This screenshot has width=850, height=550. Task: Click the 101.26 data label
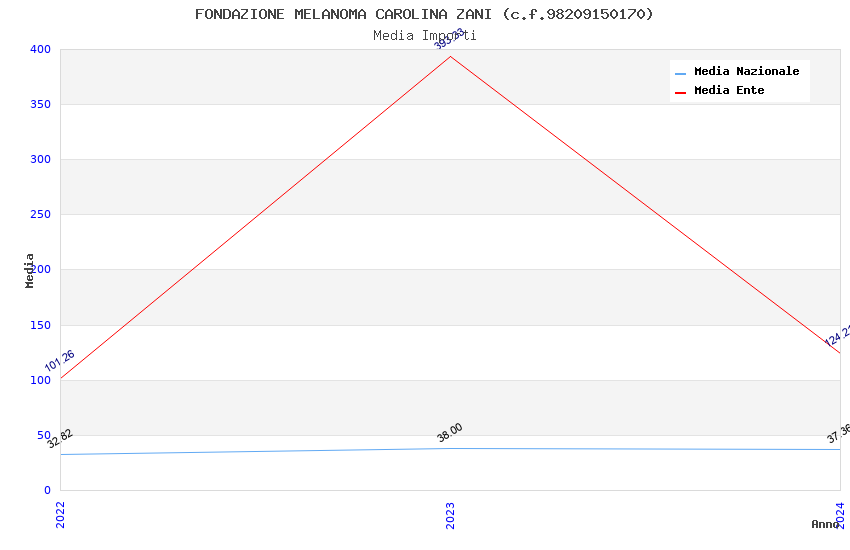[x=60, y=361]
